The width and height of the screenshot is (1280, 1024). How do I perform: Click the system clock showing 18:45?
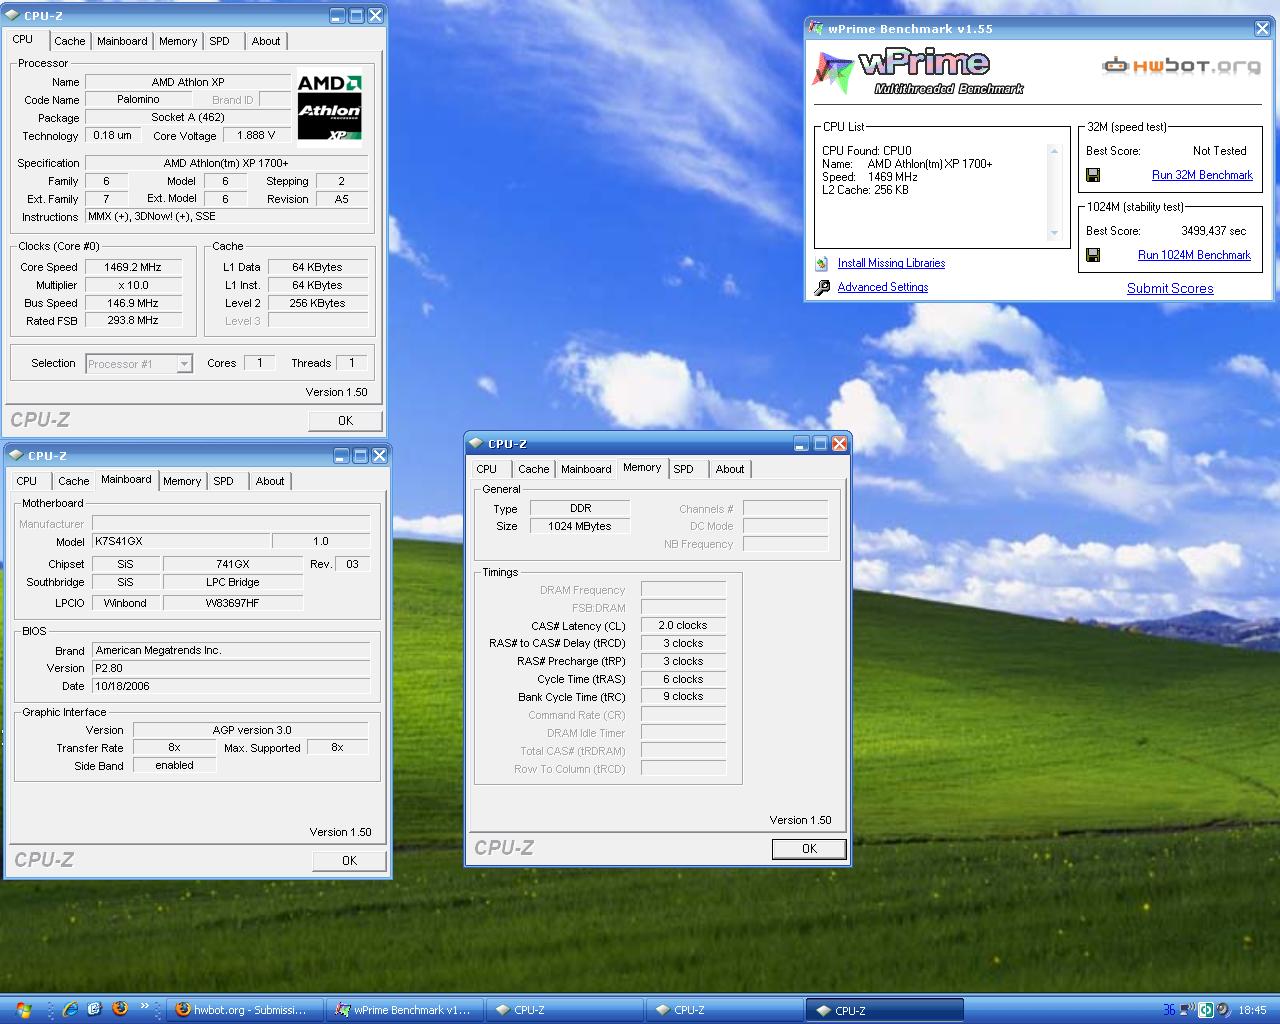1252,1011
